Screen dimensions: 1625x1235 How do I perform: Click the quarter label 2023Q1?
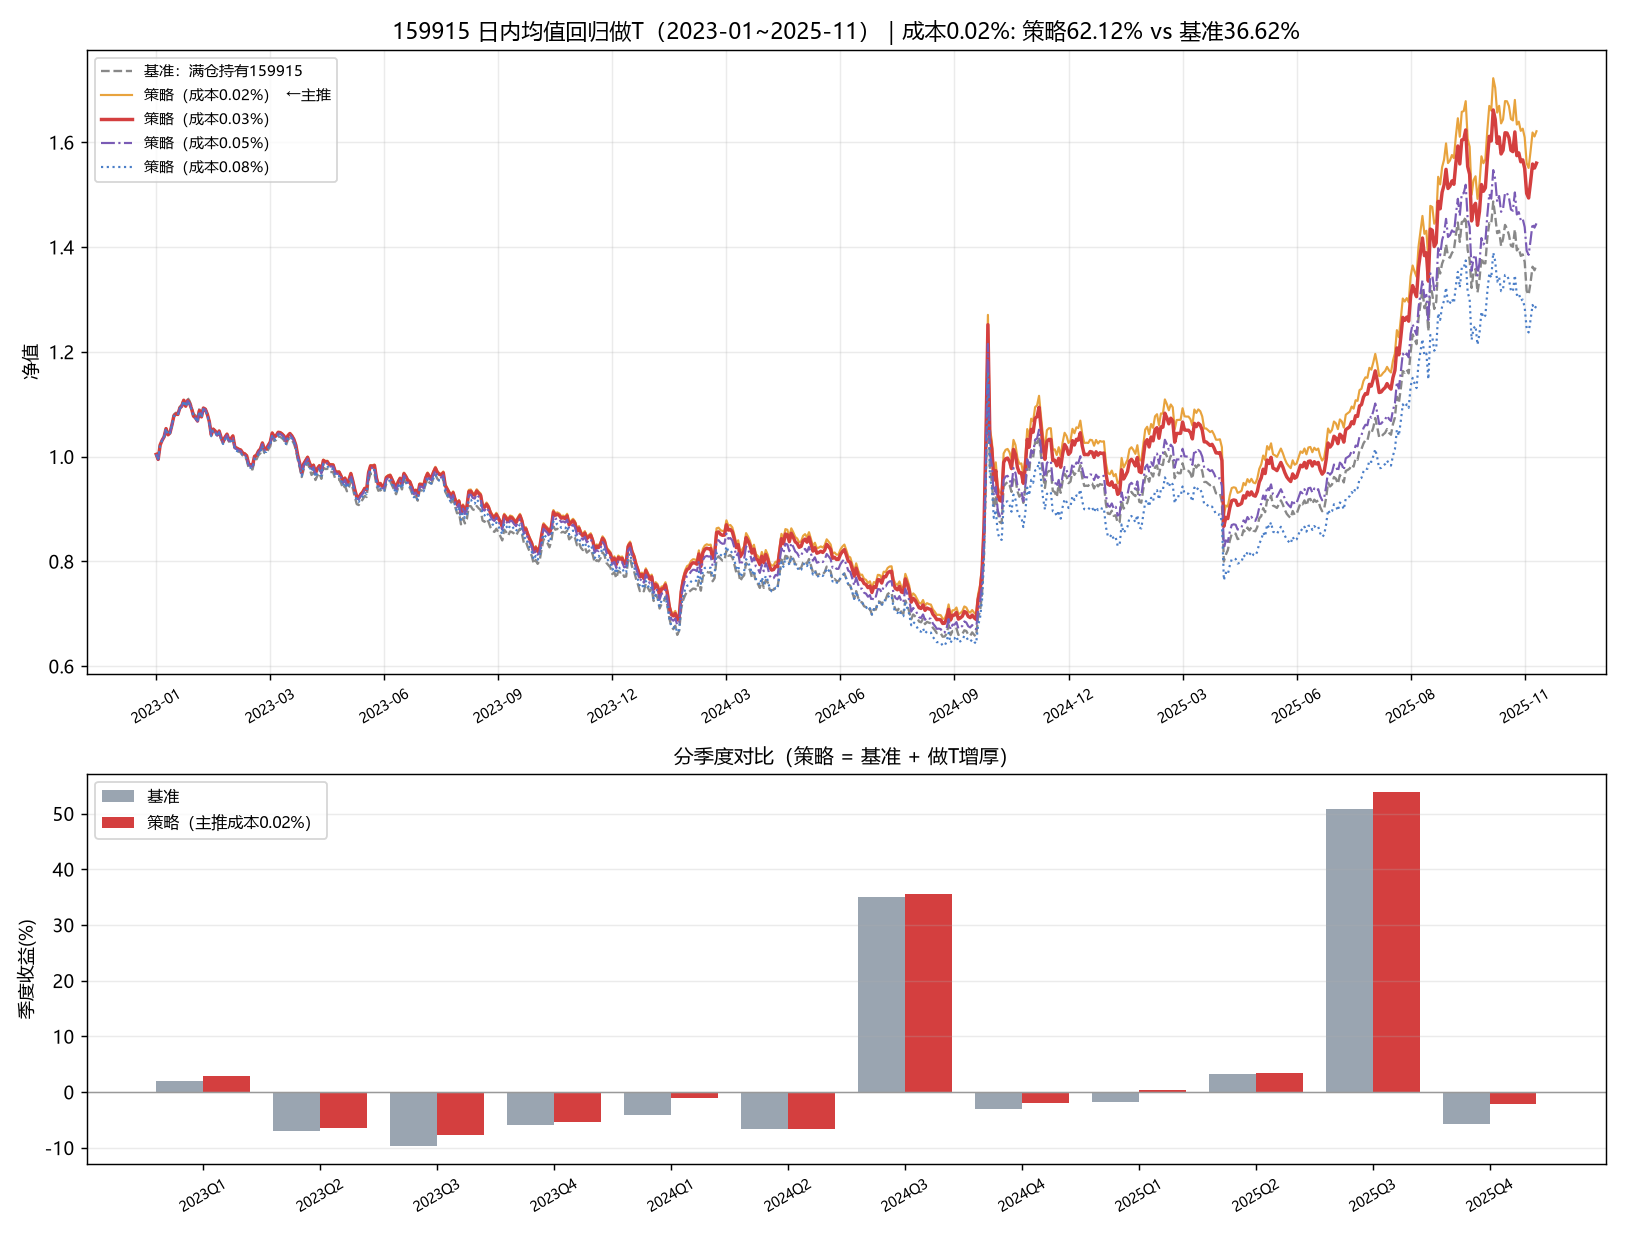click(x=202, y=1195)
